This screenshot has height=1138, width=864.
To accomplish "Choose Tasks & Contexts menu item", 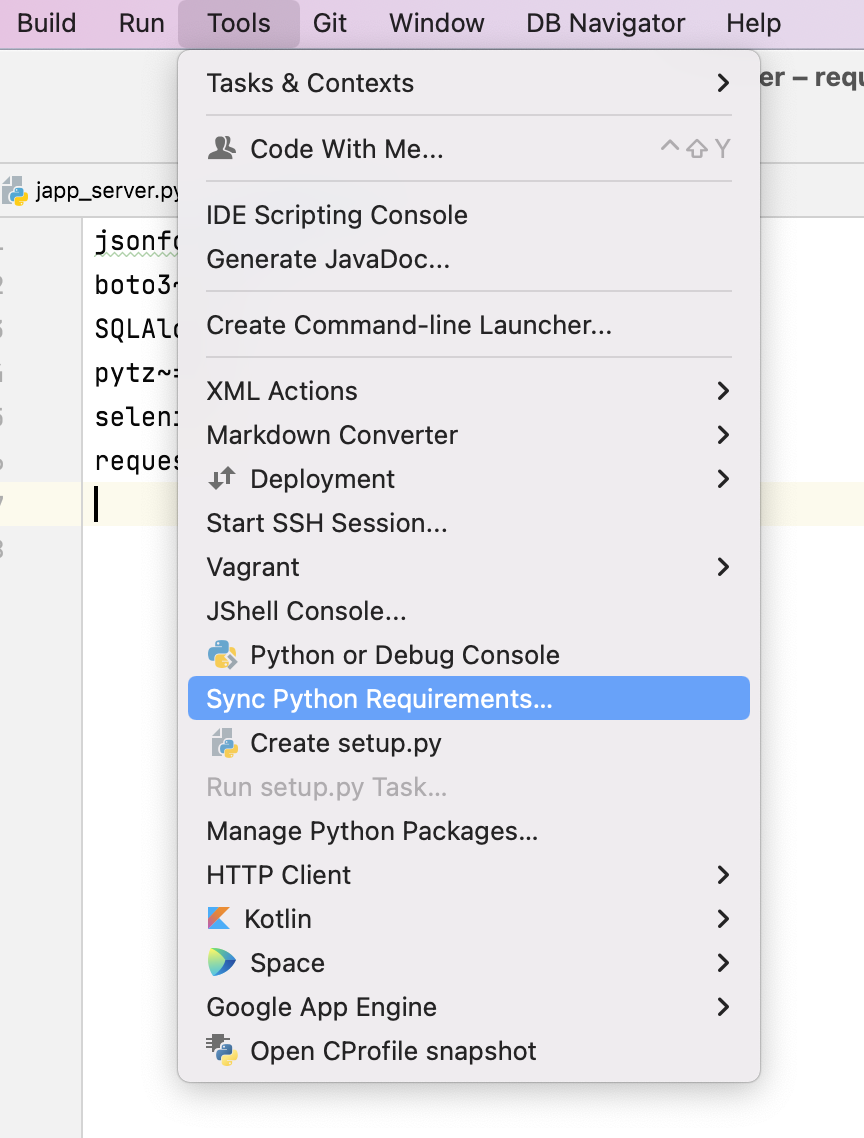I will tap(469, 83).
